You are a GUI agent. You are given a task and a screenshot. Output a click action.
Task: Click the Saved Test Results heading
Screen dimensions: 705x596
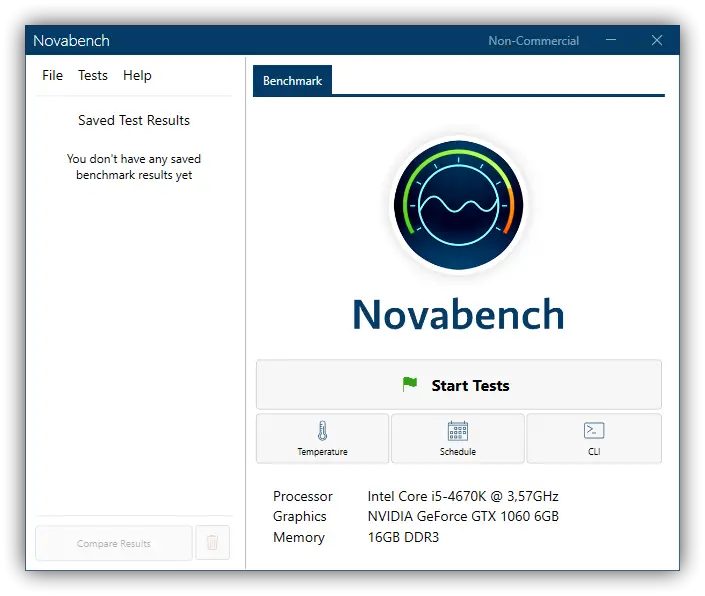134,120
